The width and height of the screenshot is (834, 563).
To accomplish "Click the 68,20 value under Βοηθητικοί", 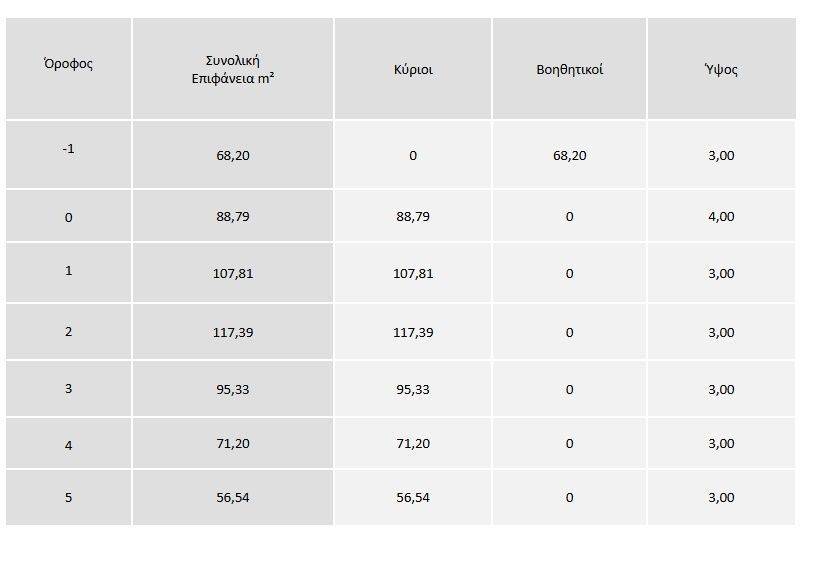I will tap(569, 156).
